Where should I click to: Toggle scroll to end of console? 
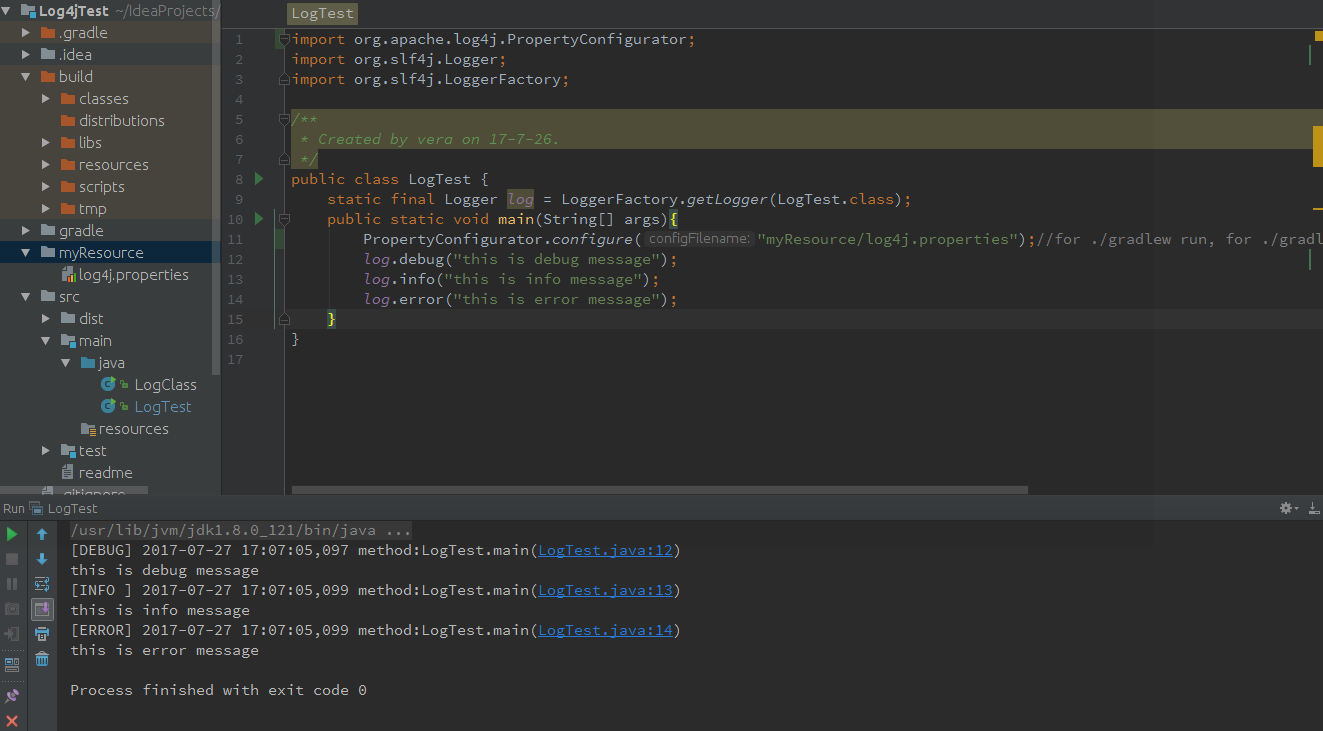coord(42,609)
